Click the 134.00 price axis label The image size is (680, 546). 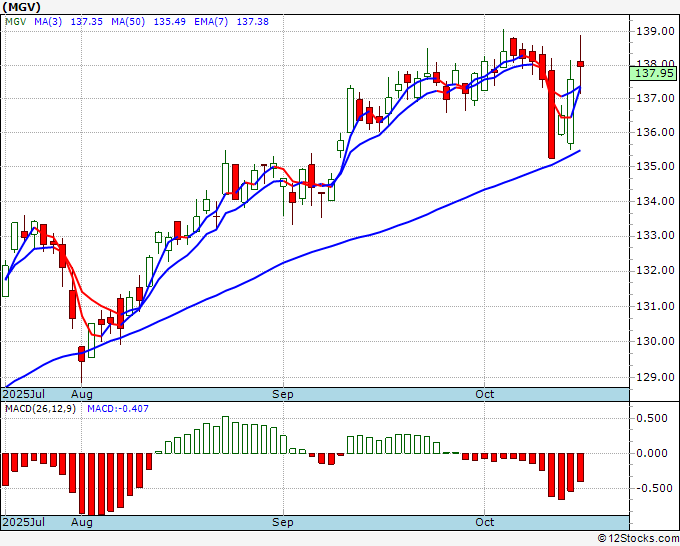pyautogui.click(x=655, y=201)
